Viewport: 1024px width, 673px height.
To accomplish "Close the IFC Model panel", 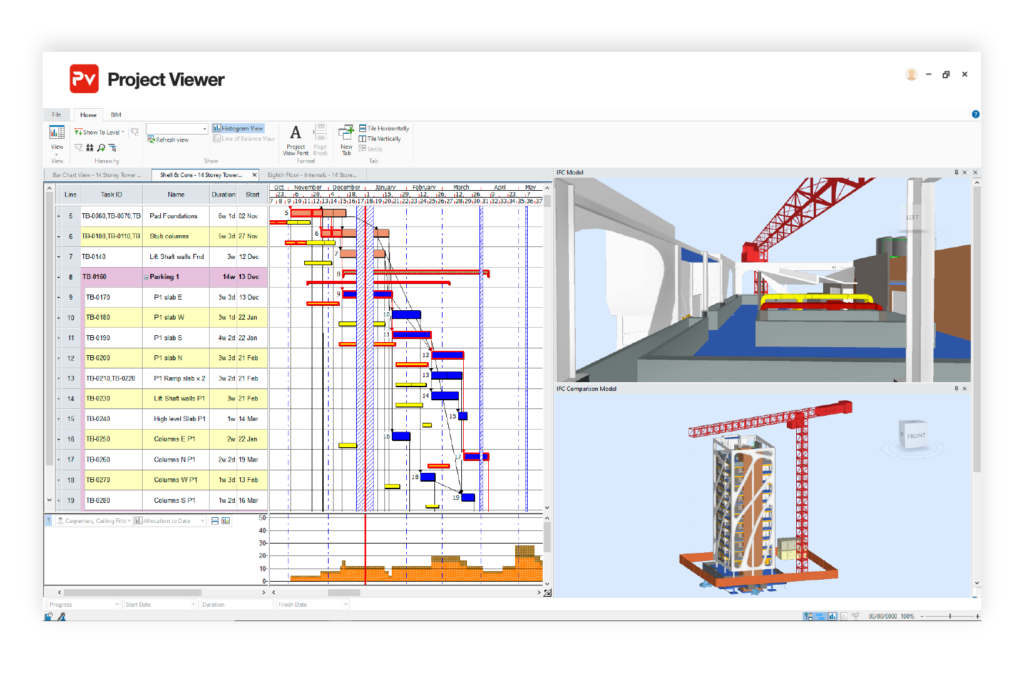I will (965, 172).
